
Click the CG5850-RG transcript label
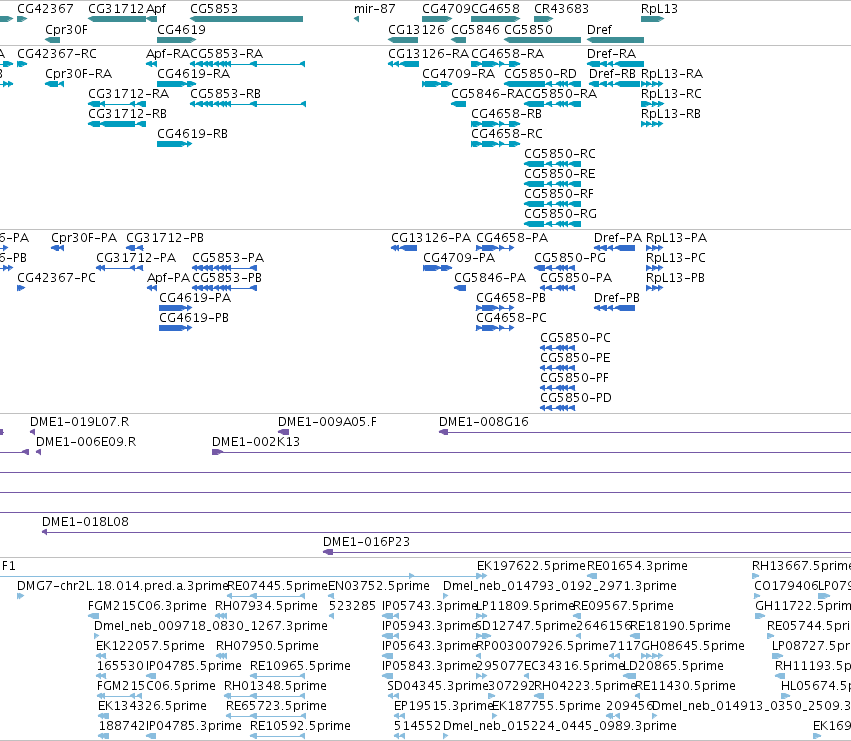coord(561,214)
